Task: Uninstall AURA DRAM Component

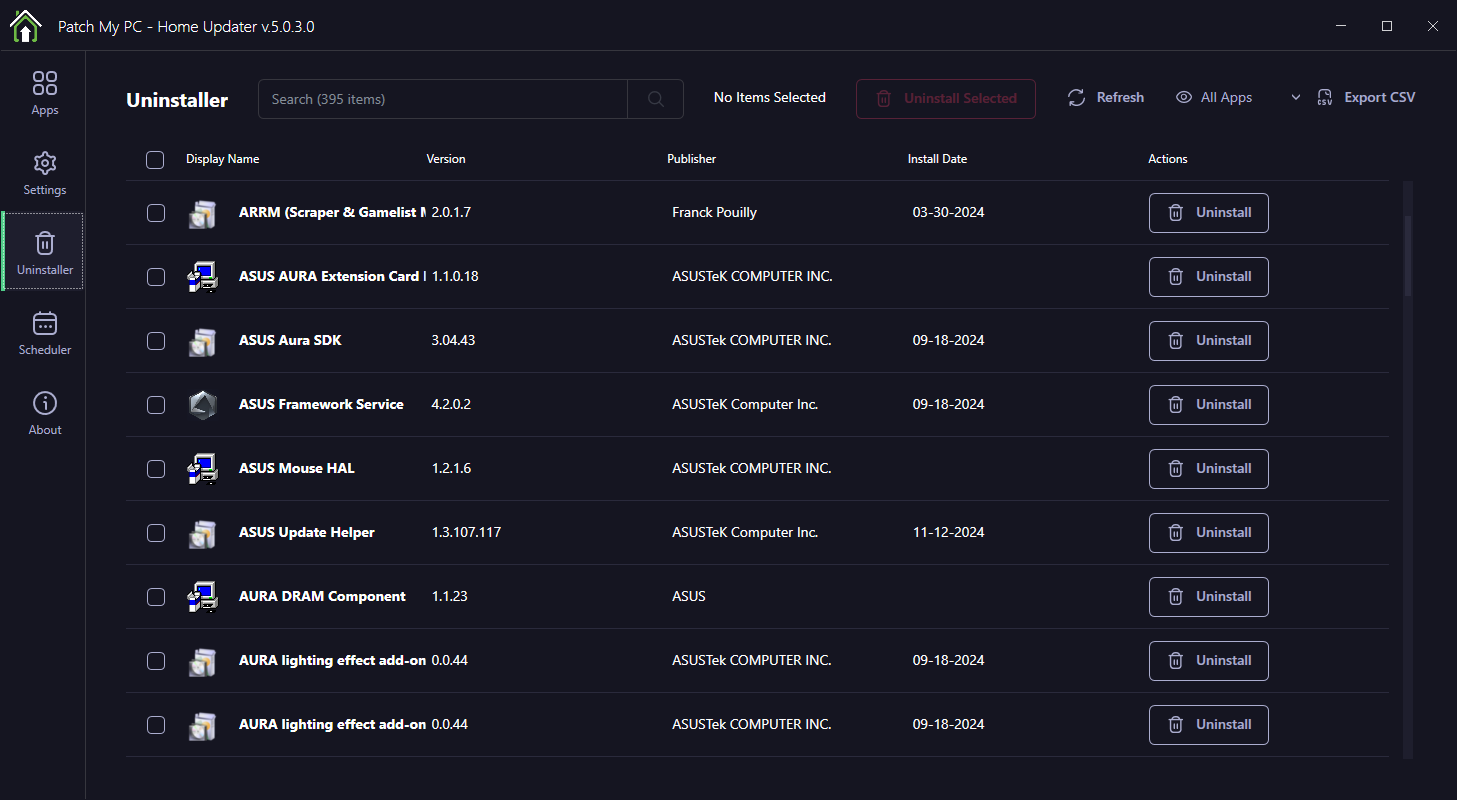Action: 1209,597
